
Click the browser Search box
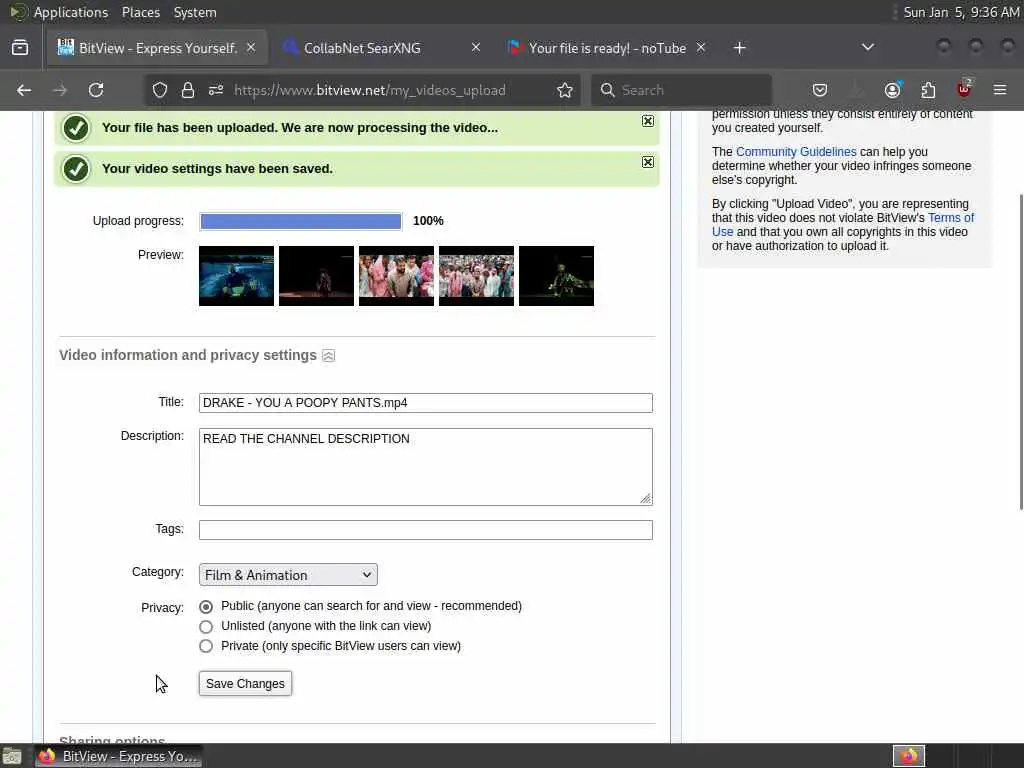click(x=682, y=90)
